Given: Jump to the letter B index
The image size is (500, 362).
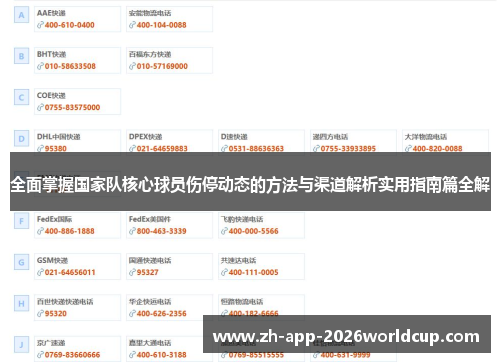Looking at the screenshot, I should [x=21, y=56].
